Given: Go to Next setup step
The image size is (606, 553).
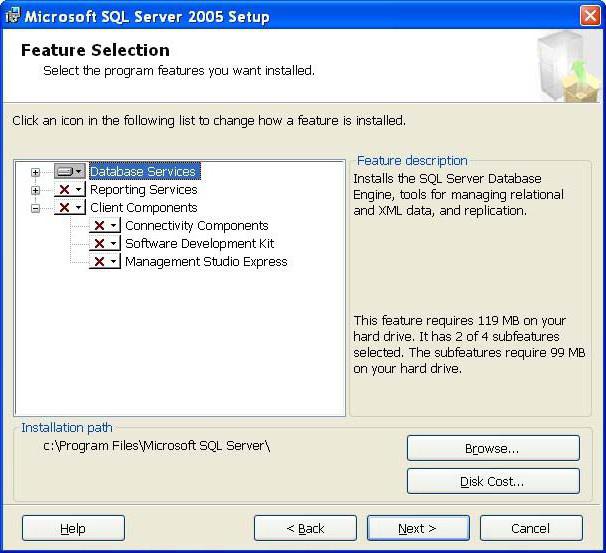Looking at the screenshot, I should 417,528.
